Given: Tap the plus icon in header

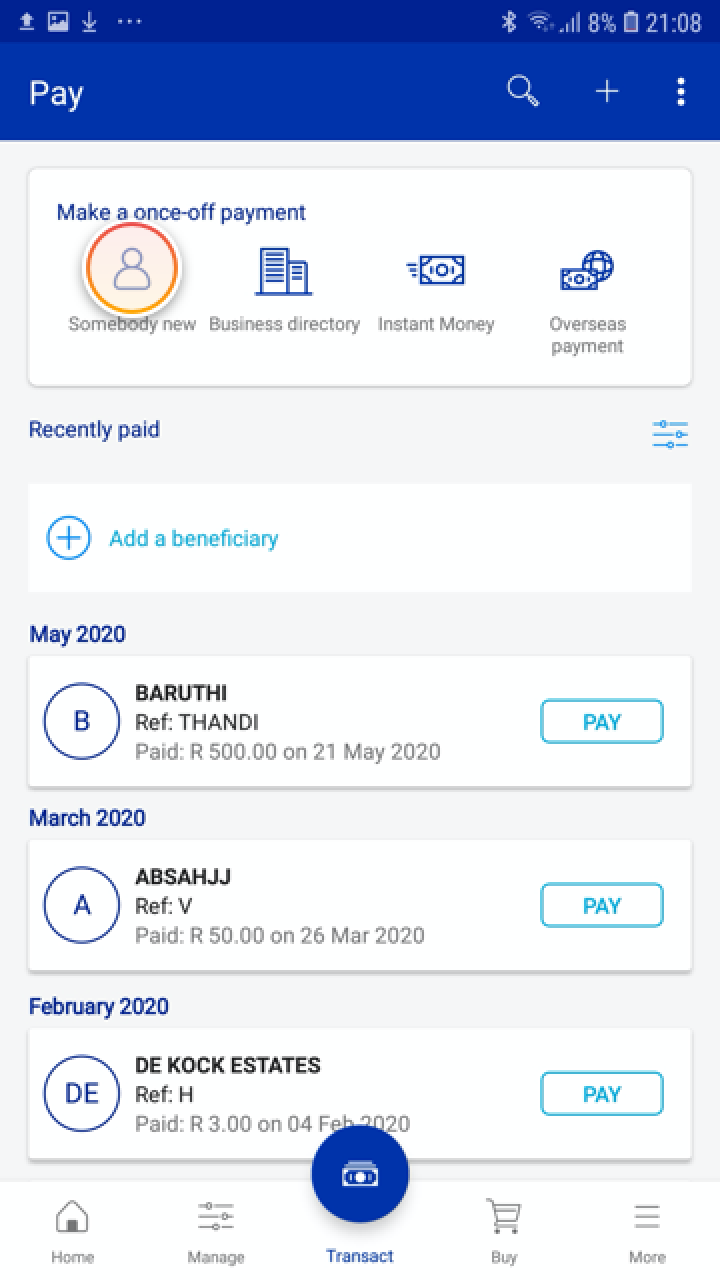Looking at the screenshot, I should point(607,92).
